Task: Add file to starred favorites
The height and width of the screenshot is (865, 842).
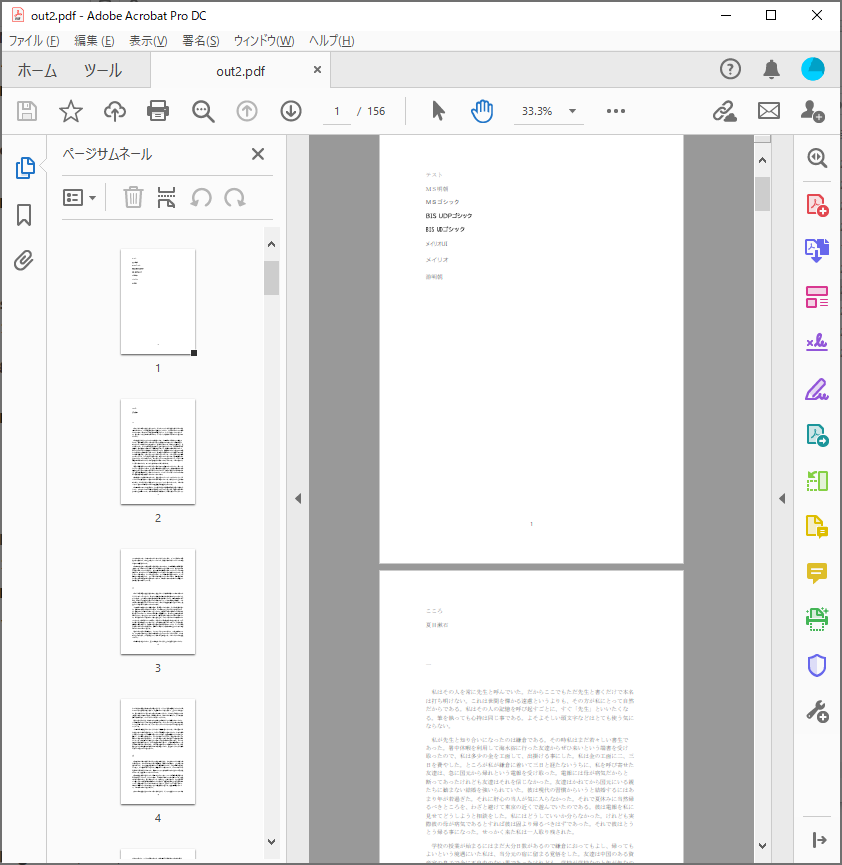Action: pos(71,111)
